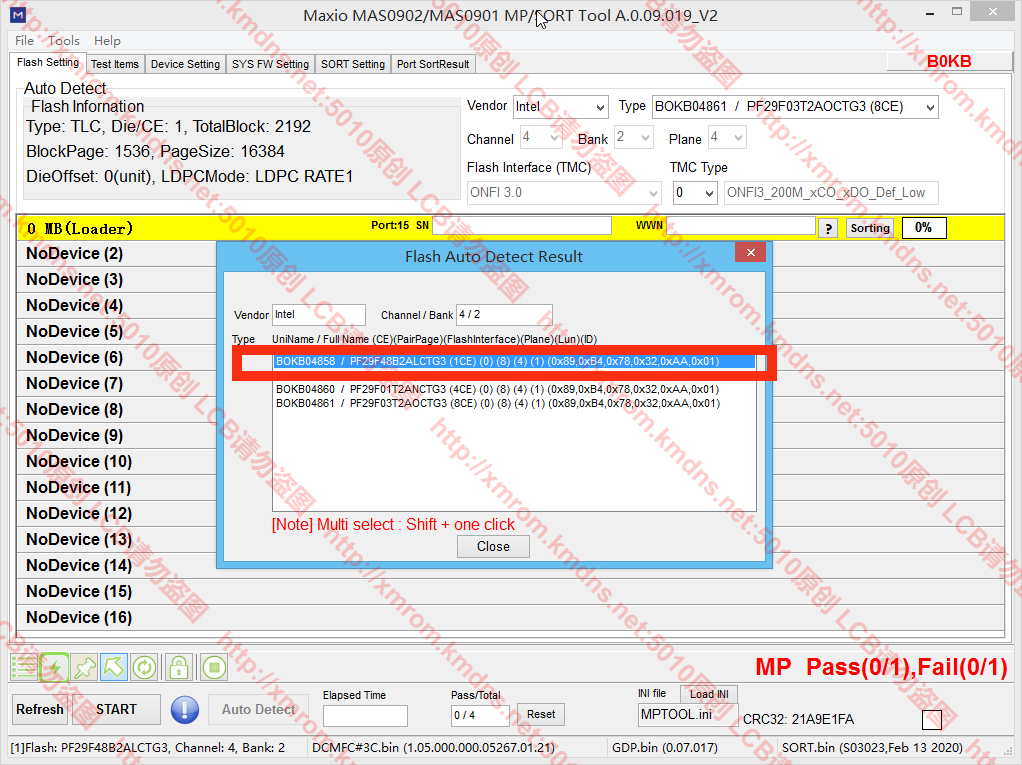This screenshot has height=765, width=1022.
Task: Click the circular refresh arrows icon
Action: click(144, 667)
